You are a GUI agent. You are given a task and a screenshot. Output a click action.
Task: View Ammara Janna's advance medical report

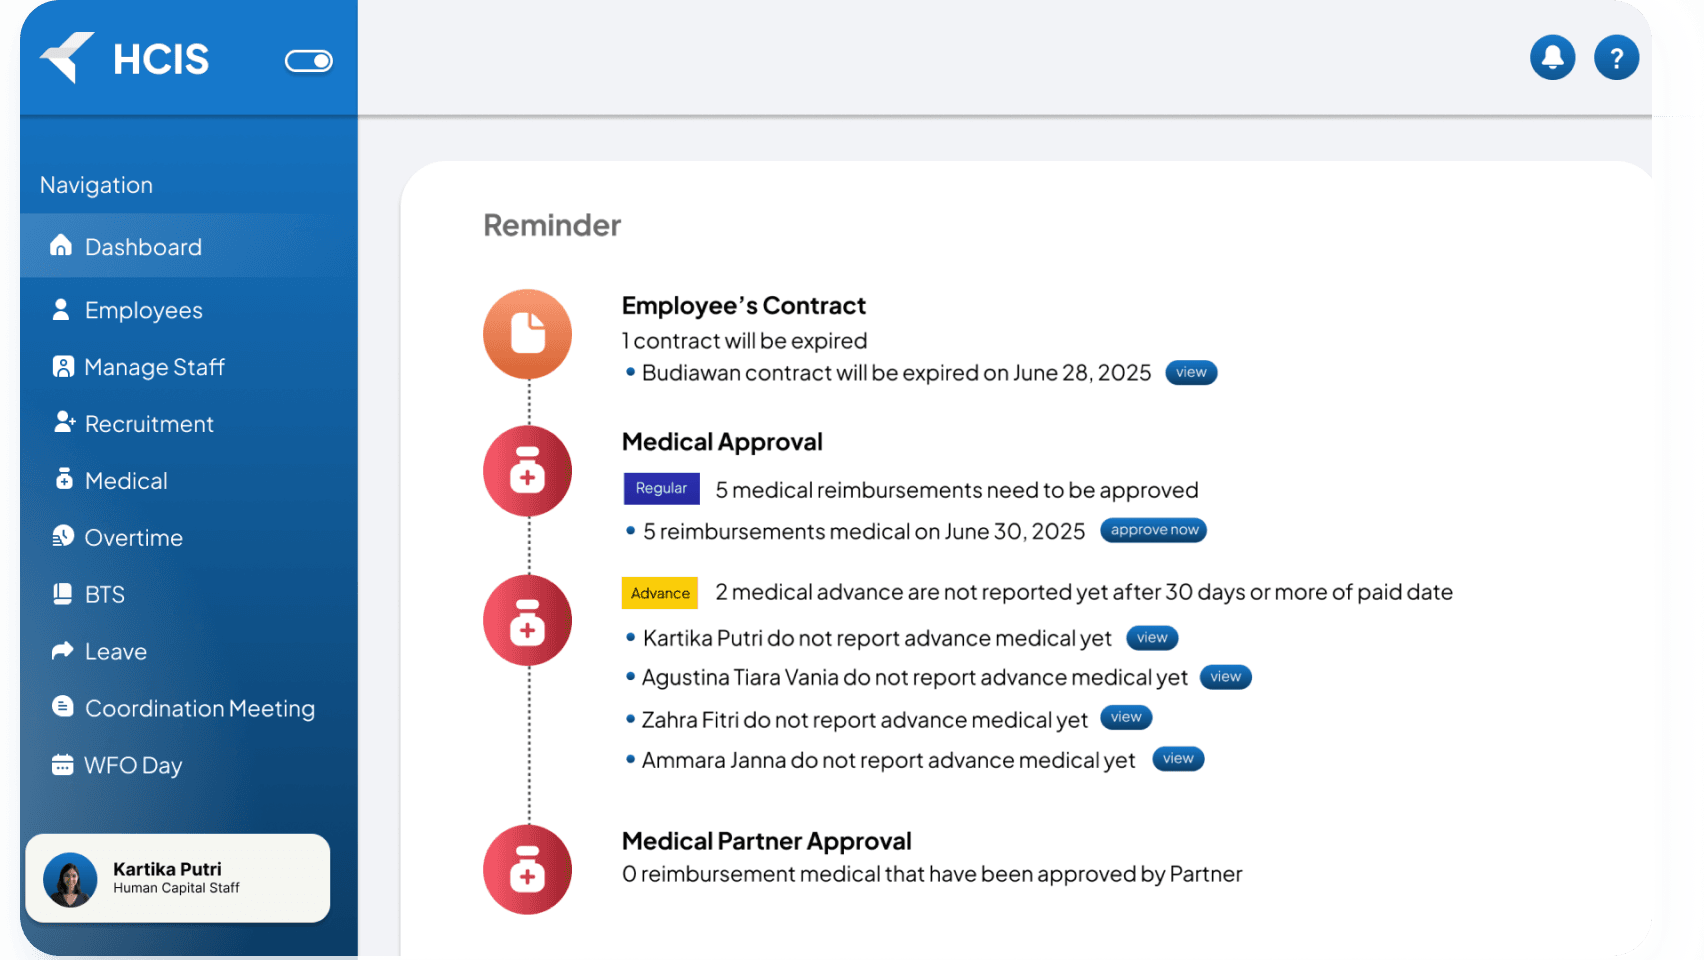[x=1177, y=759]
